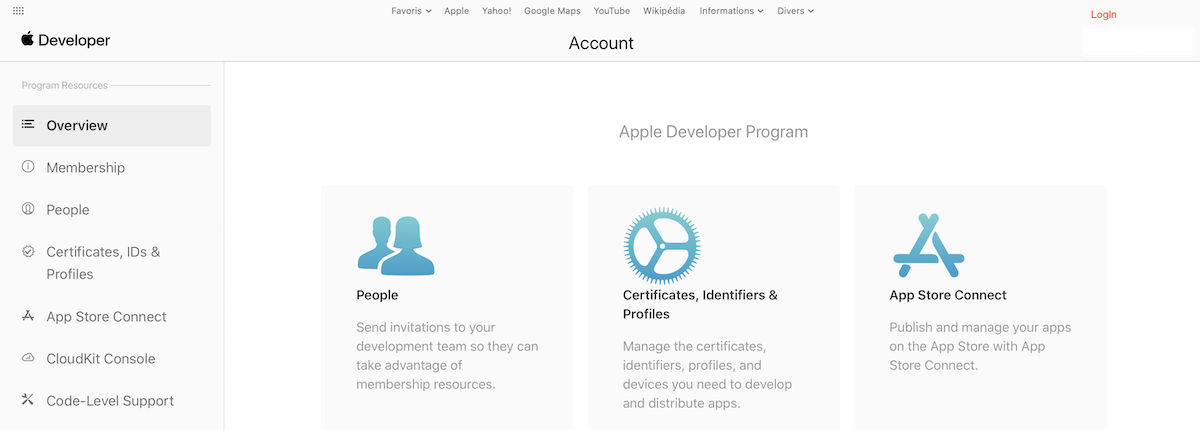1200x430 pixels.
Task: Click the Certificates checkmark badge icon in the sidebar
Action: 28,252
